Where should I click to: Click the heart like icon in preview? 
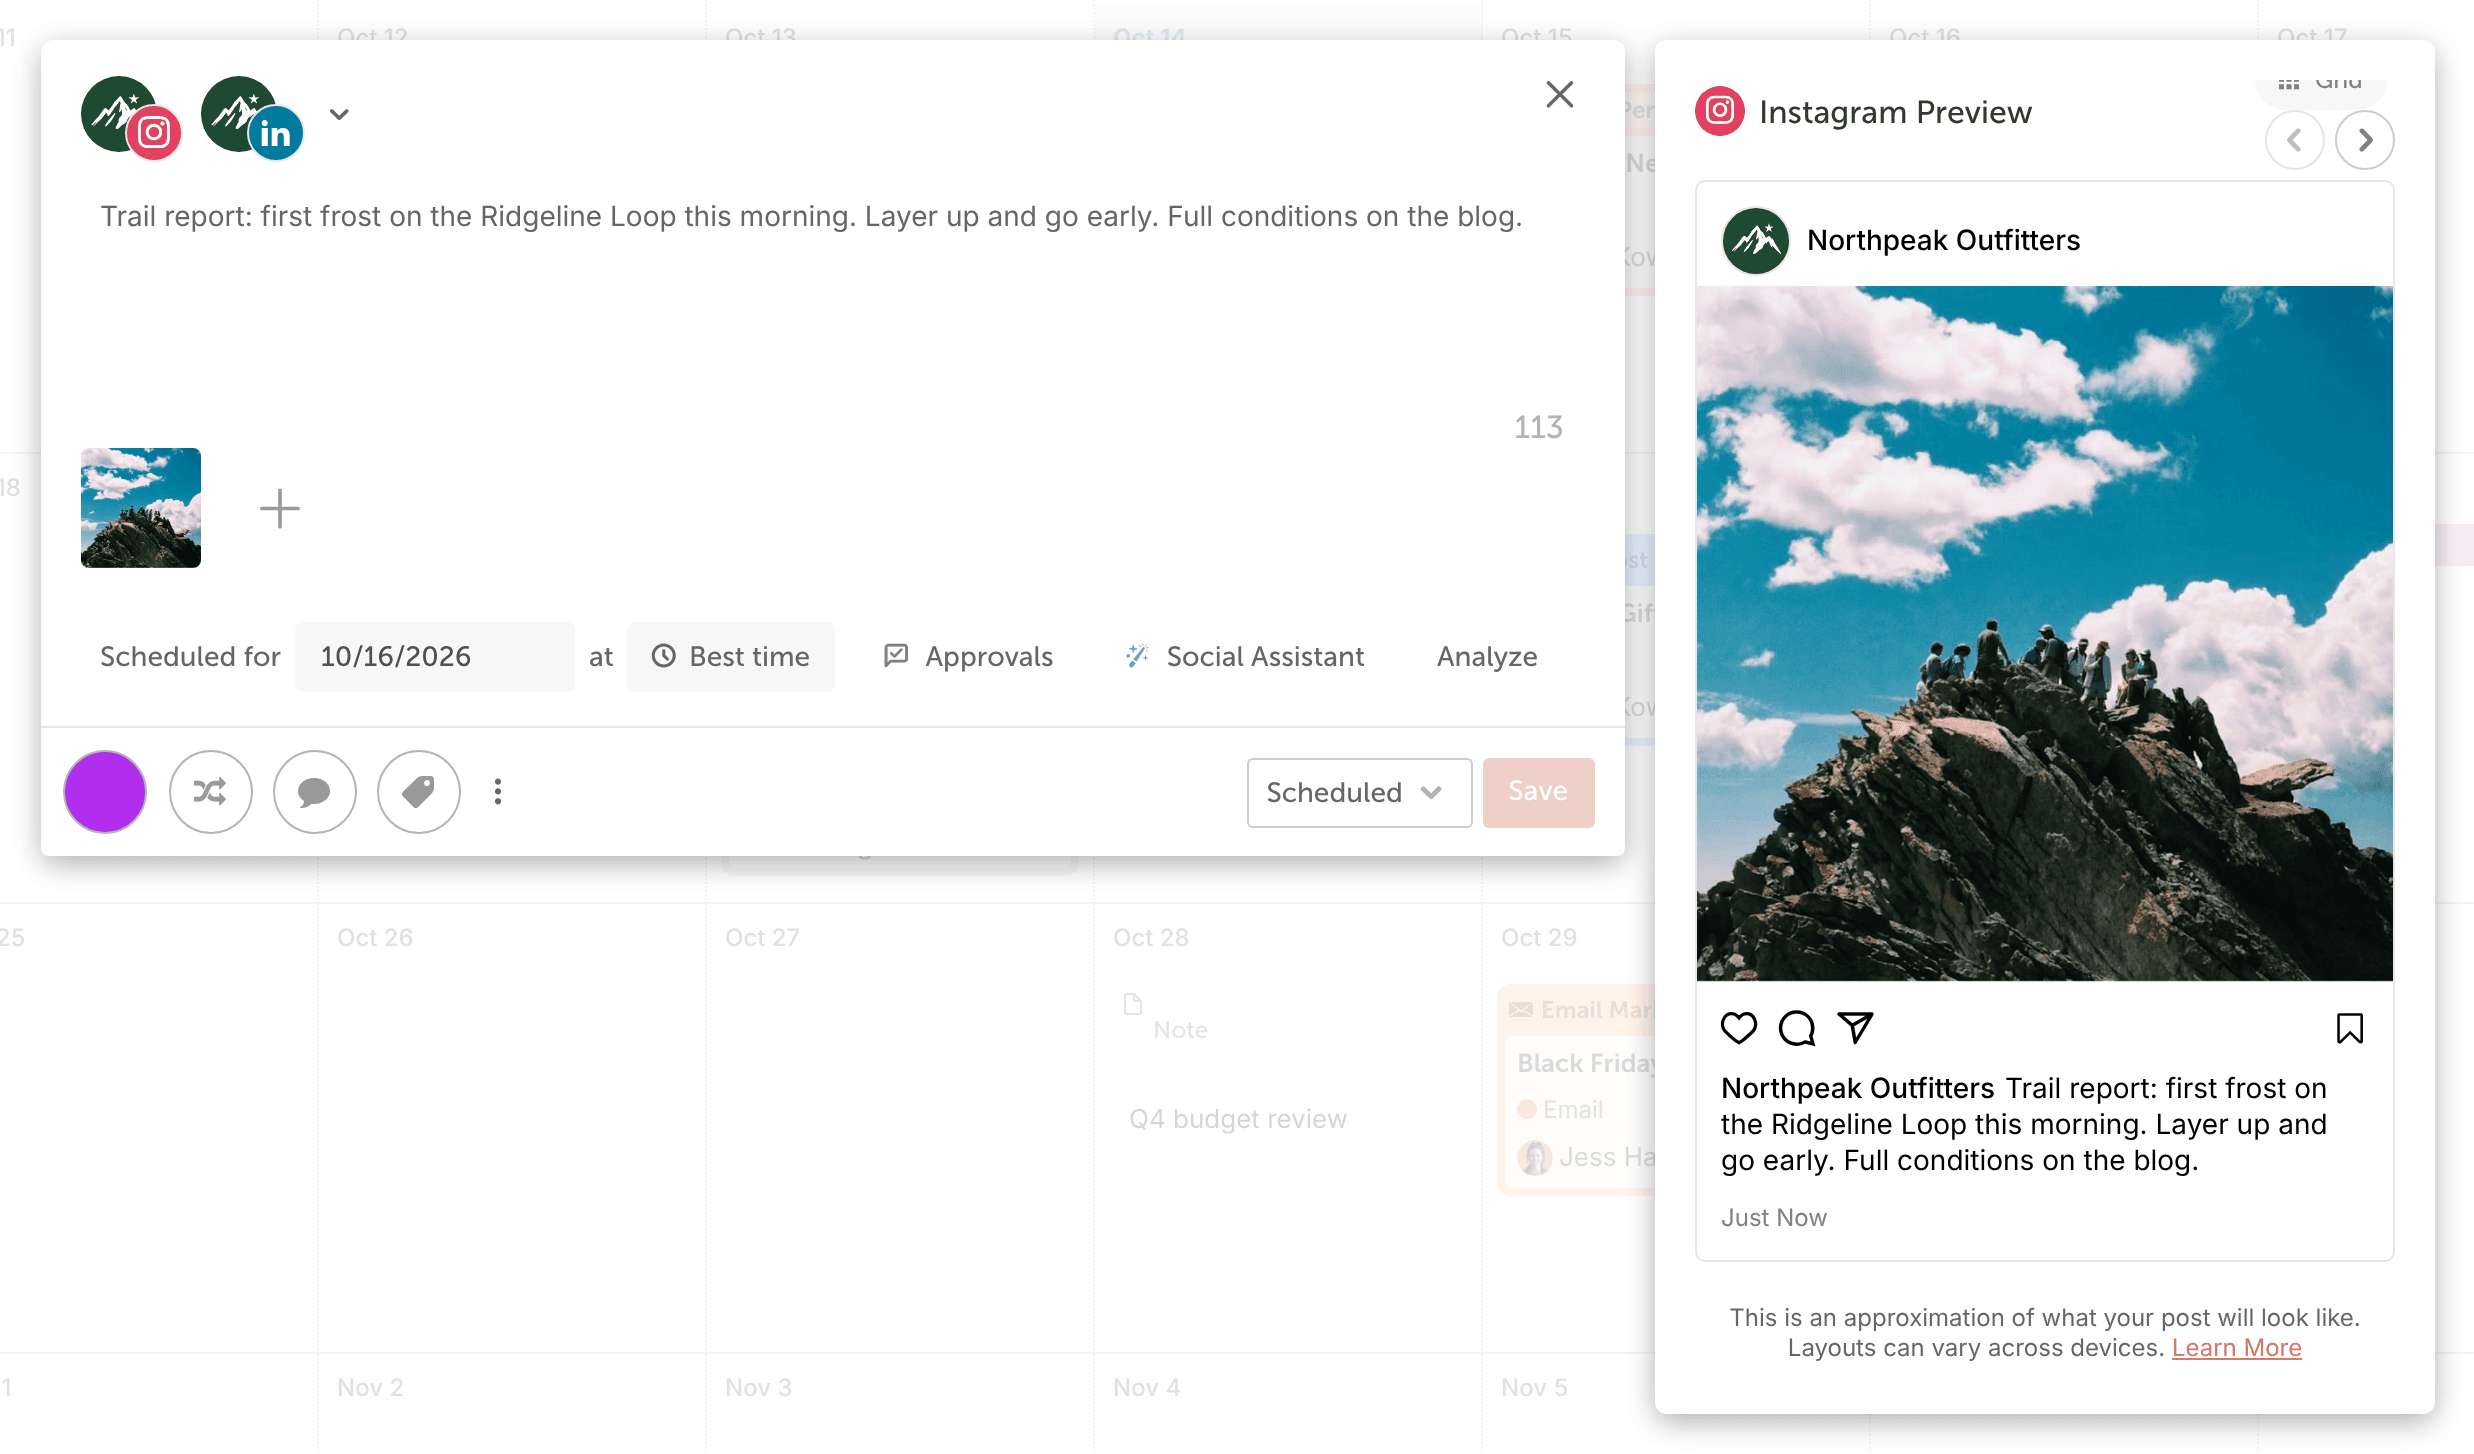[x=1739, y=1028]
